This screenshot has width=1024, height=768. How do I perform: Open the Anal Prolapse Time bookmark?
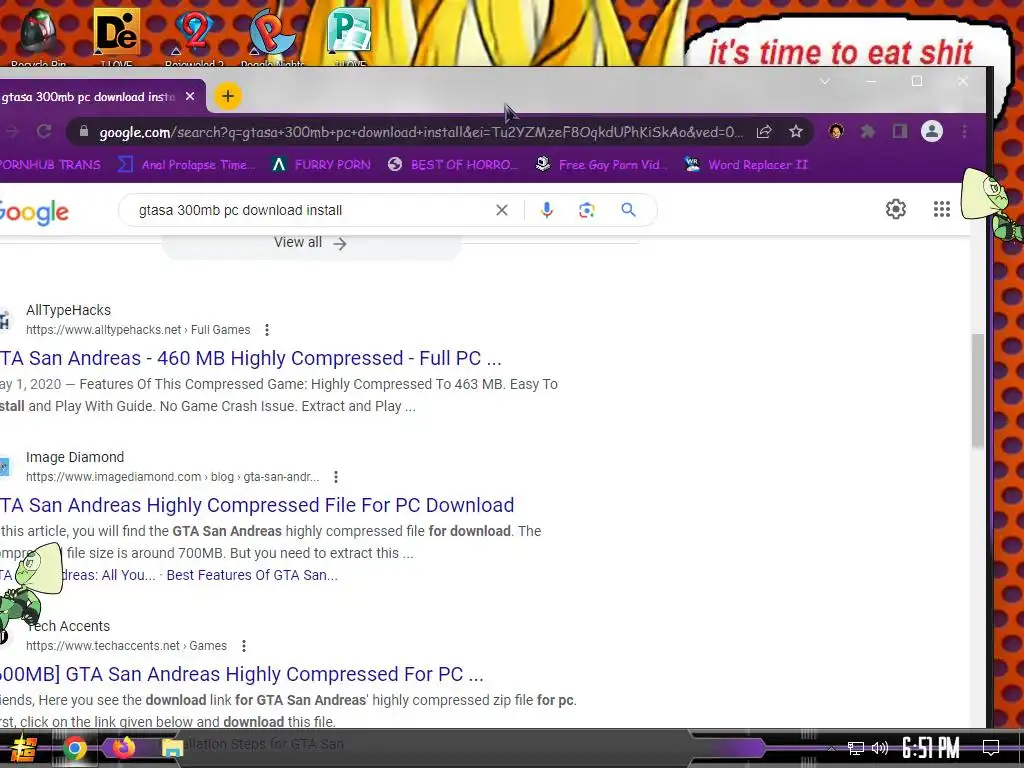[x=187, y=165]
